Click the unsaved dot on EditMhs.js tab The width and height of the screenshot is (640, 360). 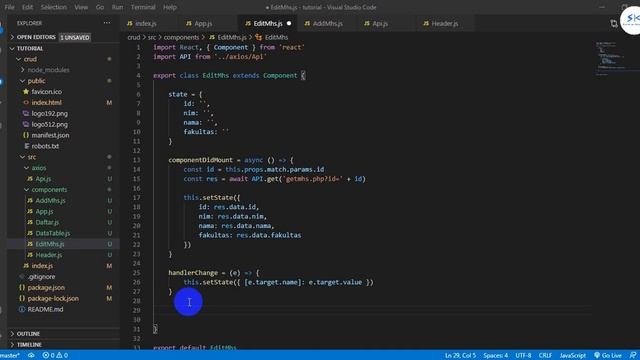tap(289, 24)
